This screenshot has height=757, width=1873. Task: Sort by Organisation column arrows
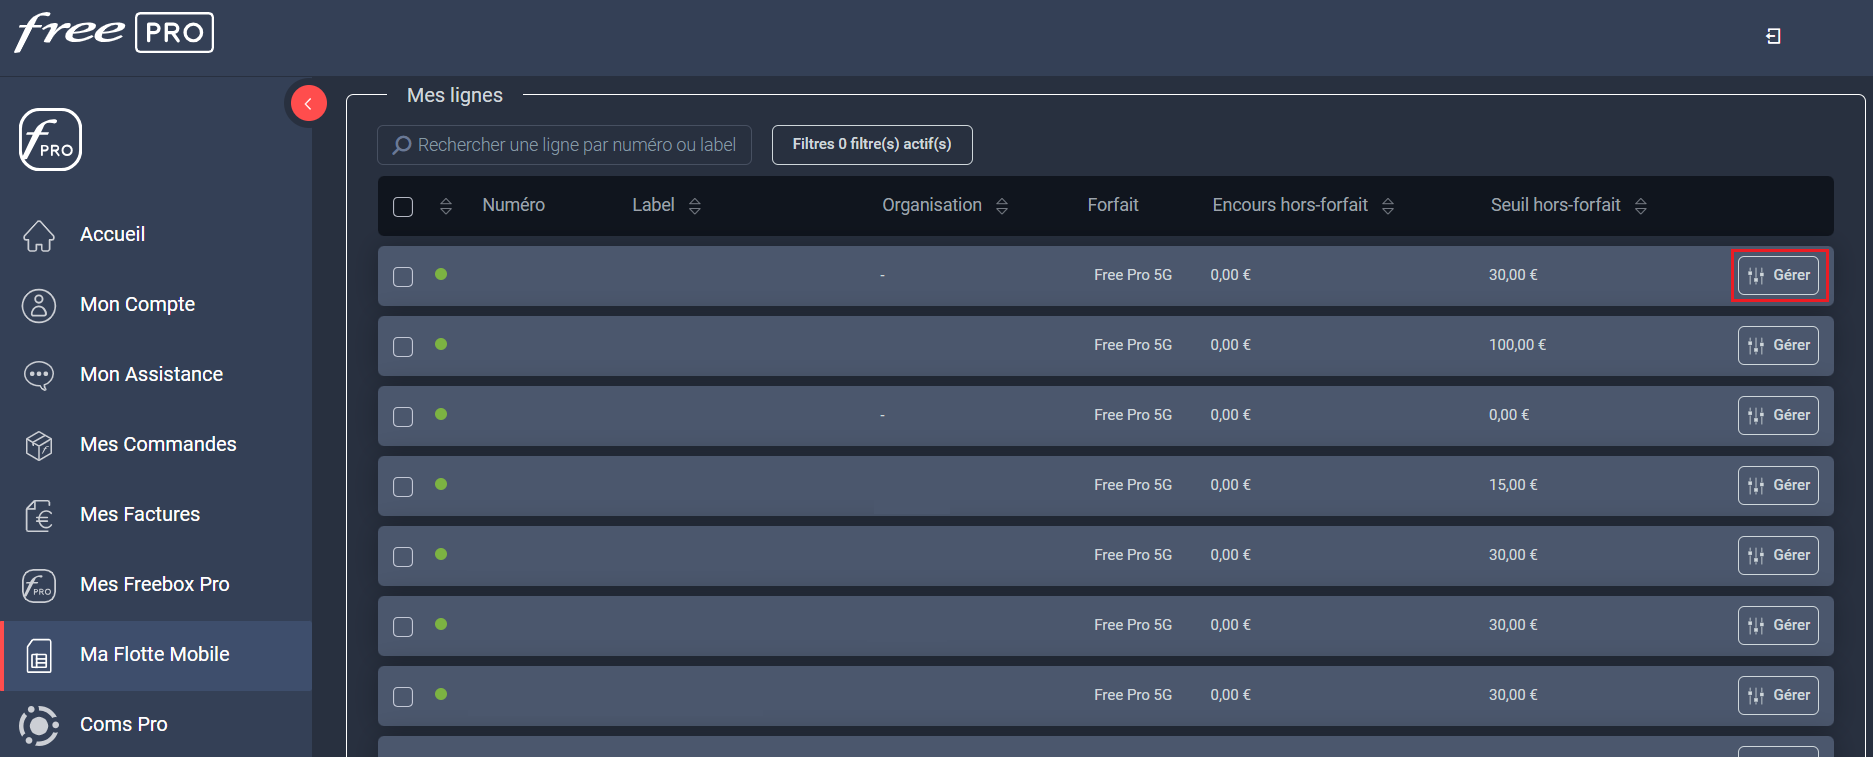coord(1002,206)
